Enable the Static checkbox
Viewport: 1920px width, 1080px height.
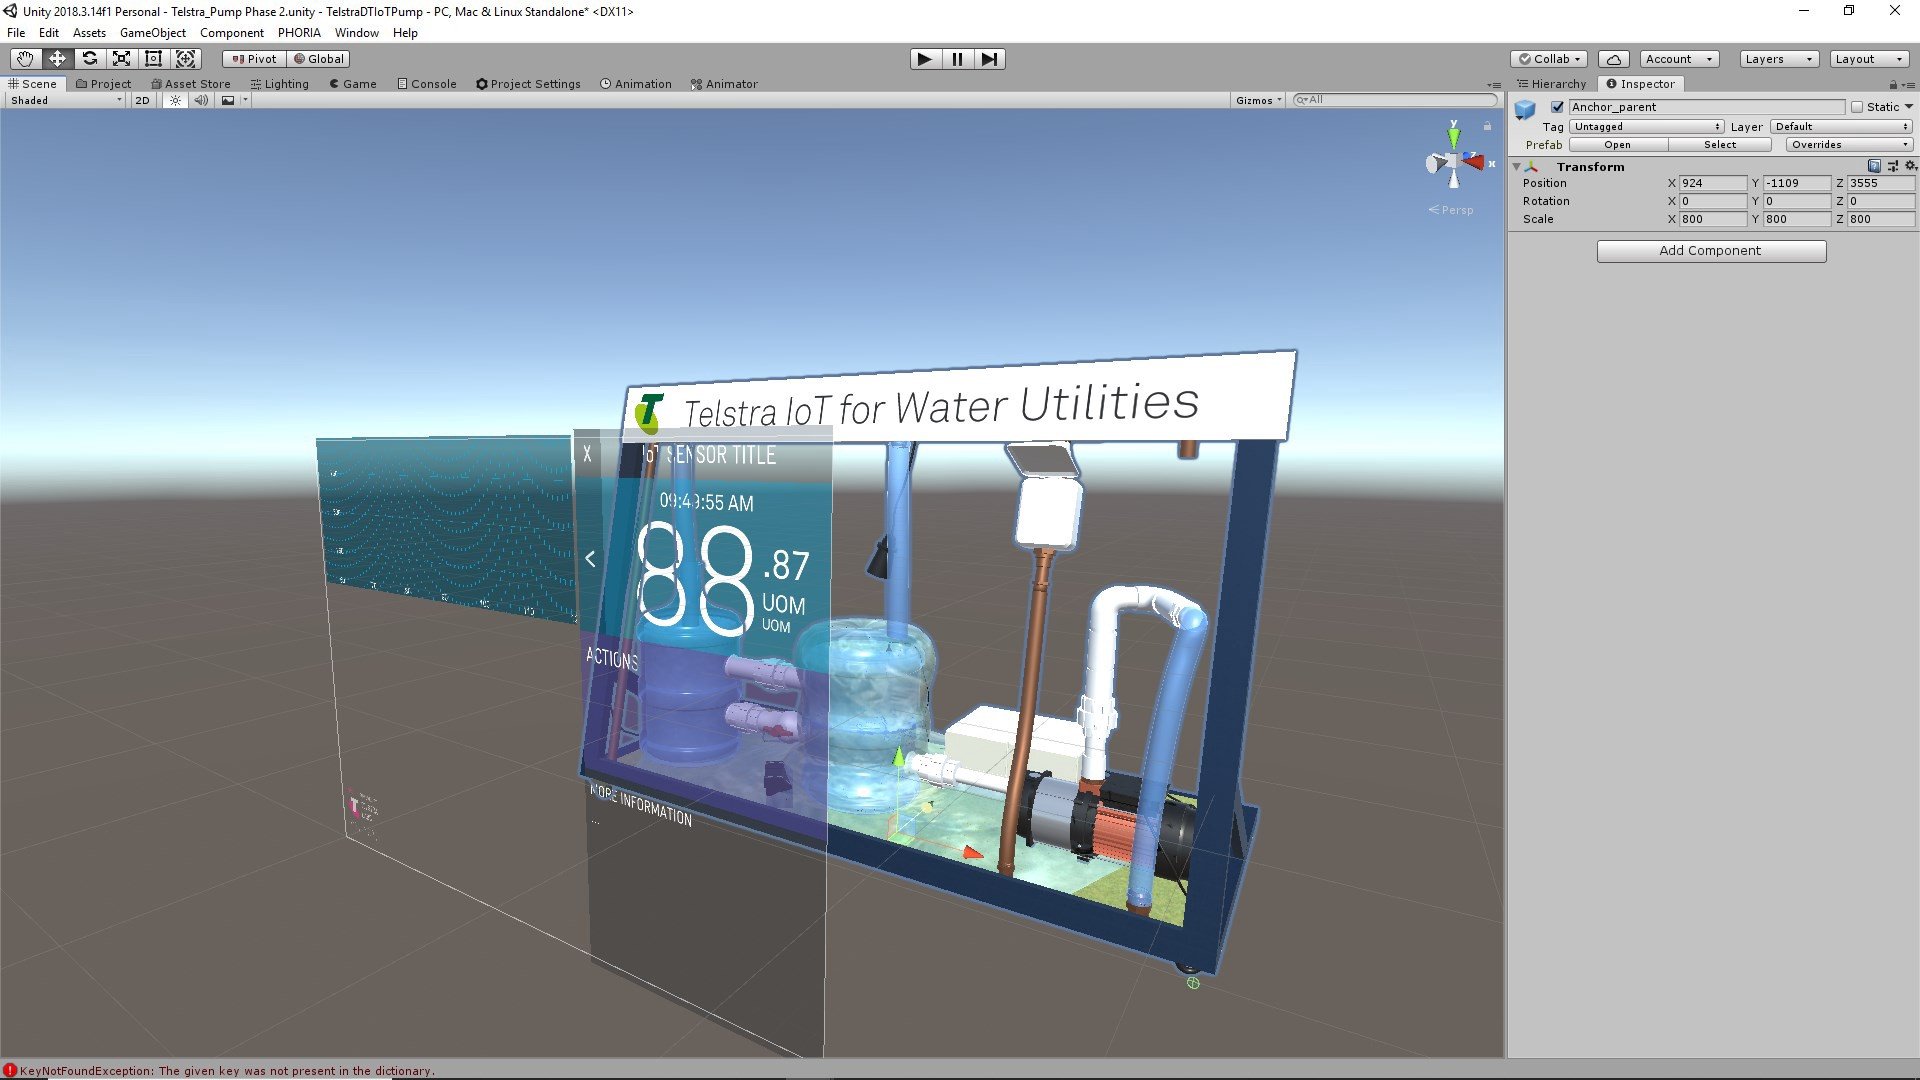pos(1857,107)
